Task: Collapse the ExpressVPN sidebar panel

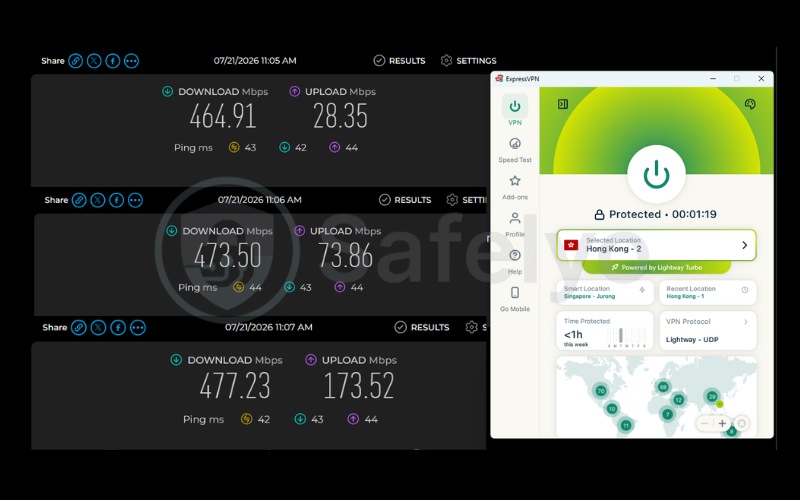Action: pos(563,104)
